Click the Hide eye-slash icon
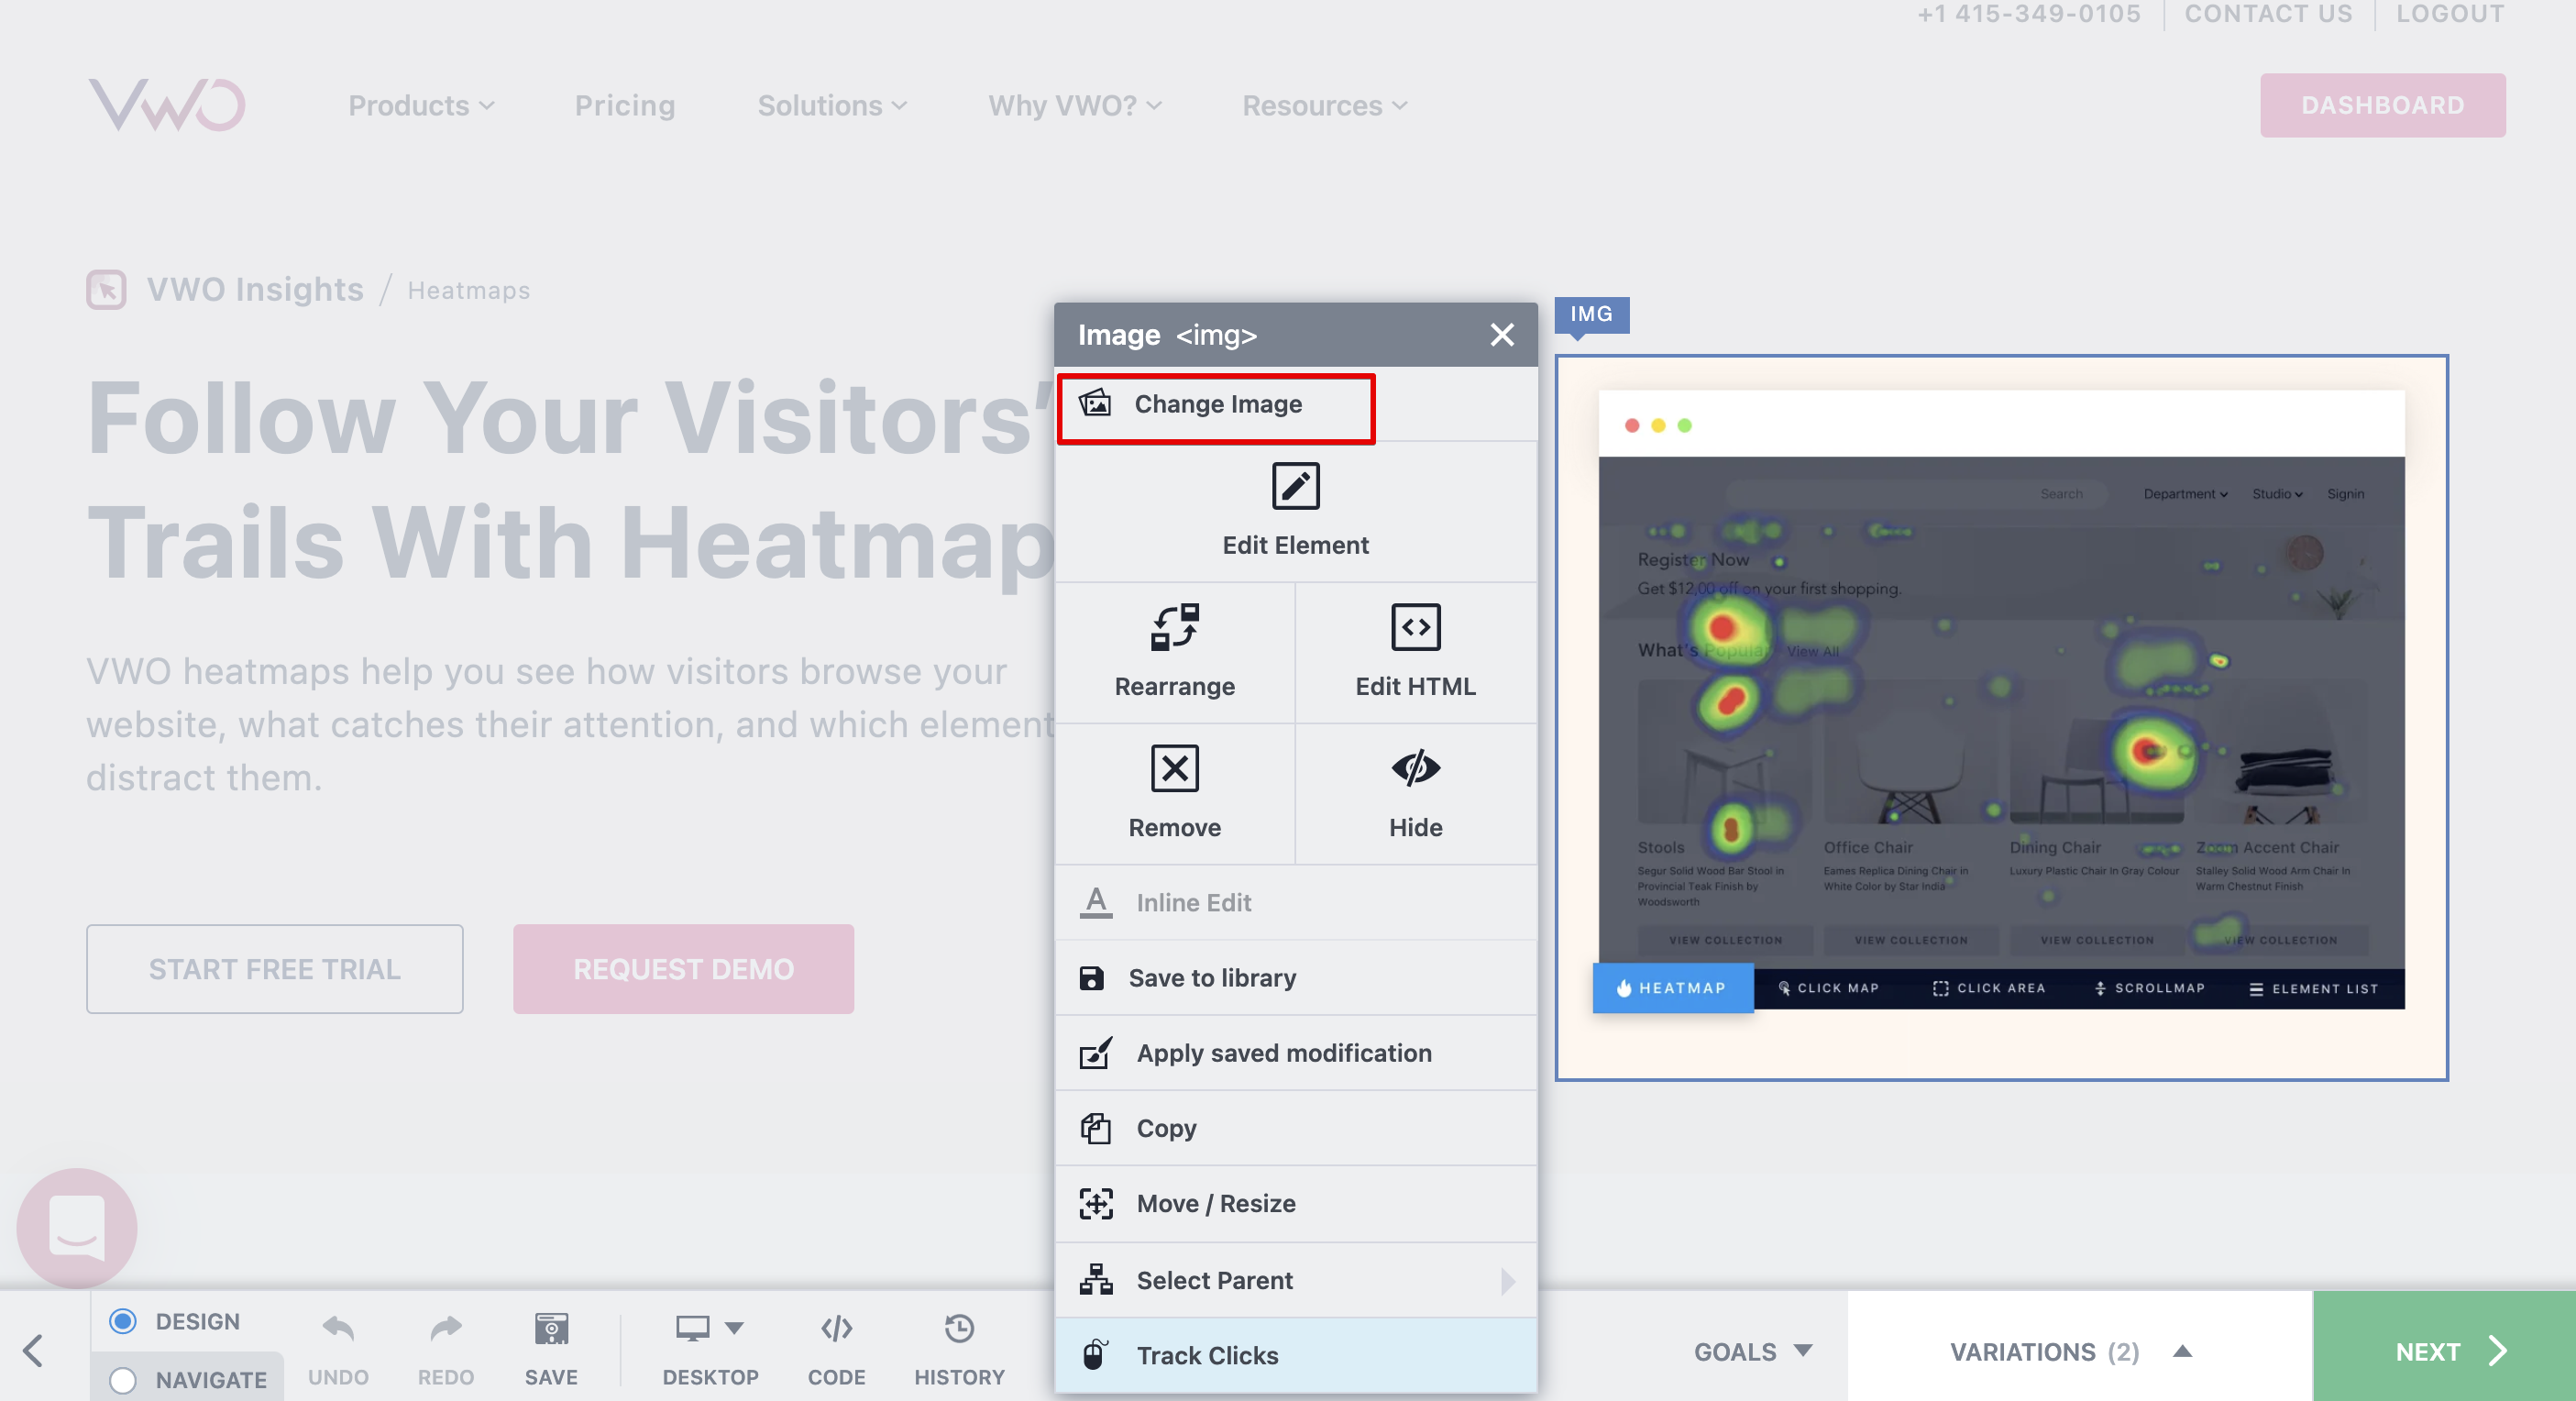2576x1401 pixels. pos(1415,768)
